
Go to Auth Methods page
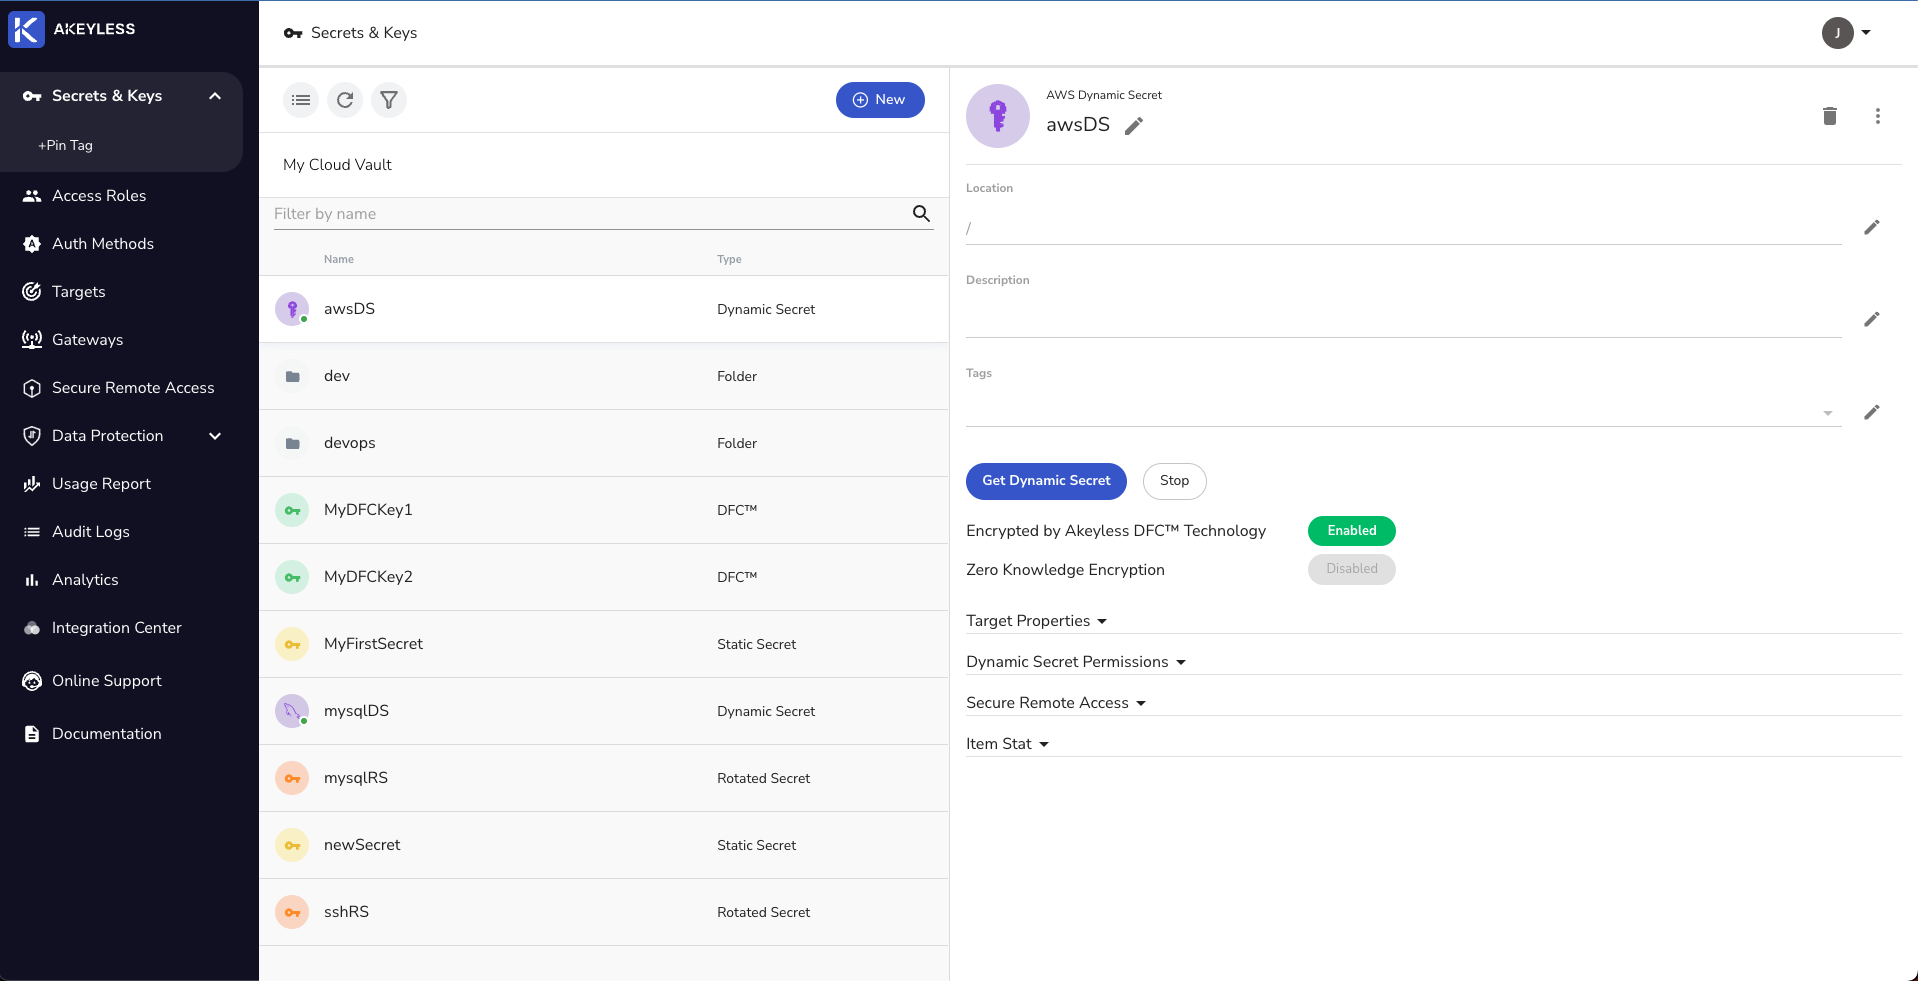pos(103,244)
